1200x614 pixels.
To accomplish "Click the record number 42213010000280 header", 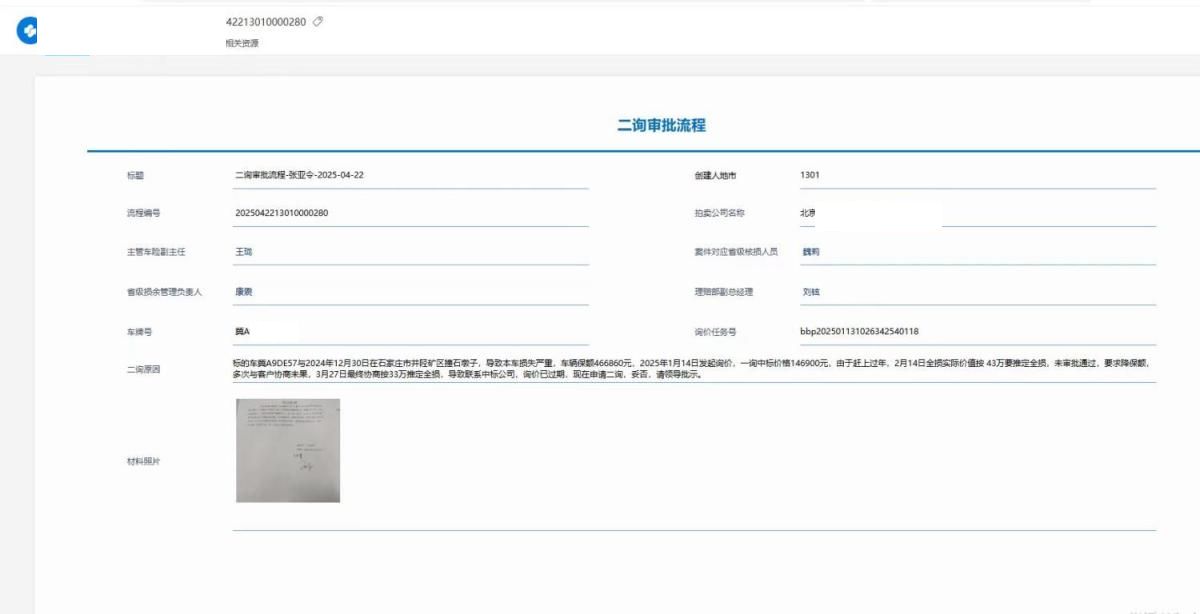I will coord(267,21).
